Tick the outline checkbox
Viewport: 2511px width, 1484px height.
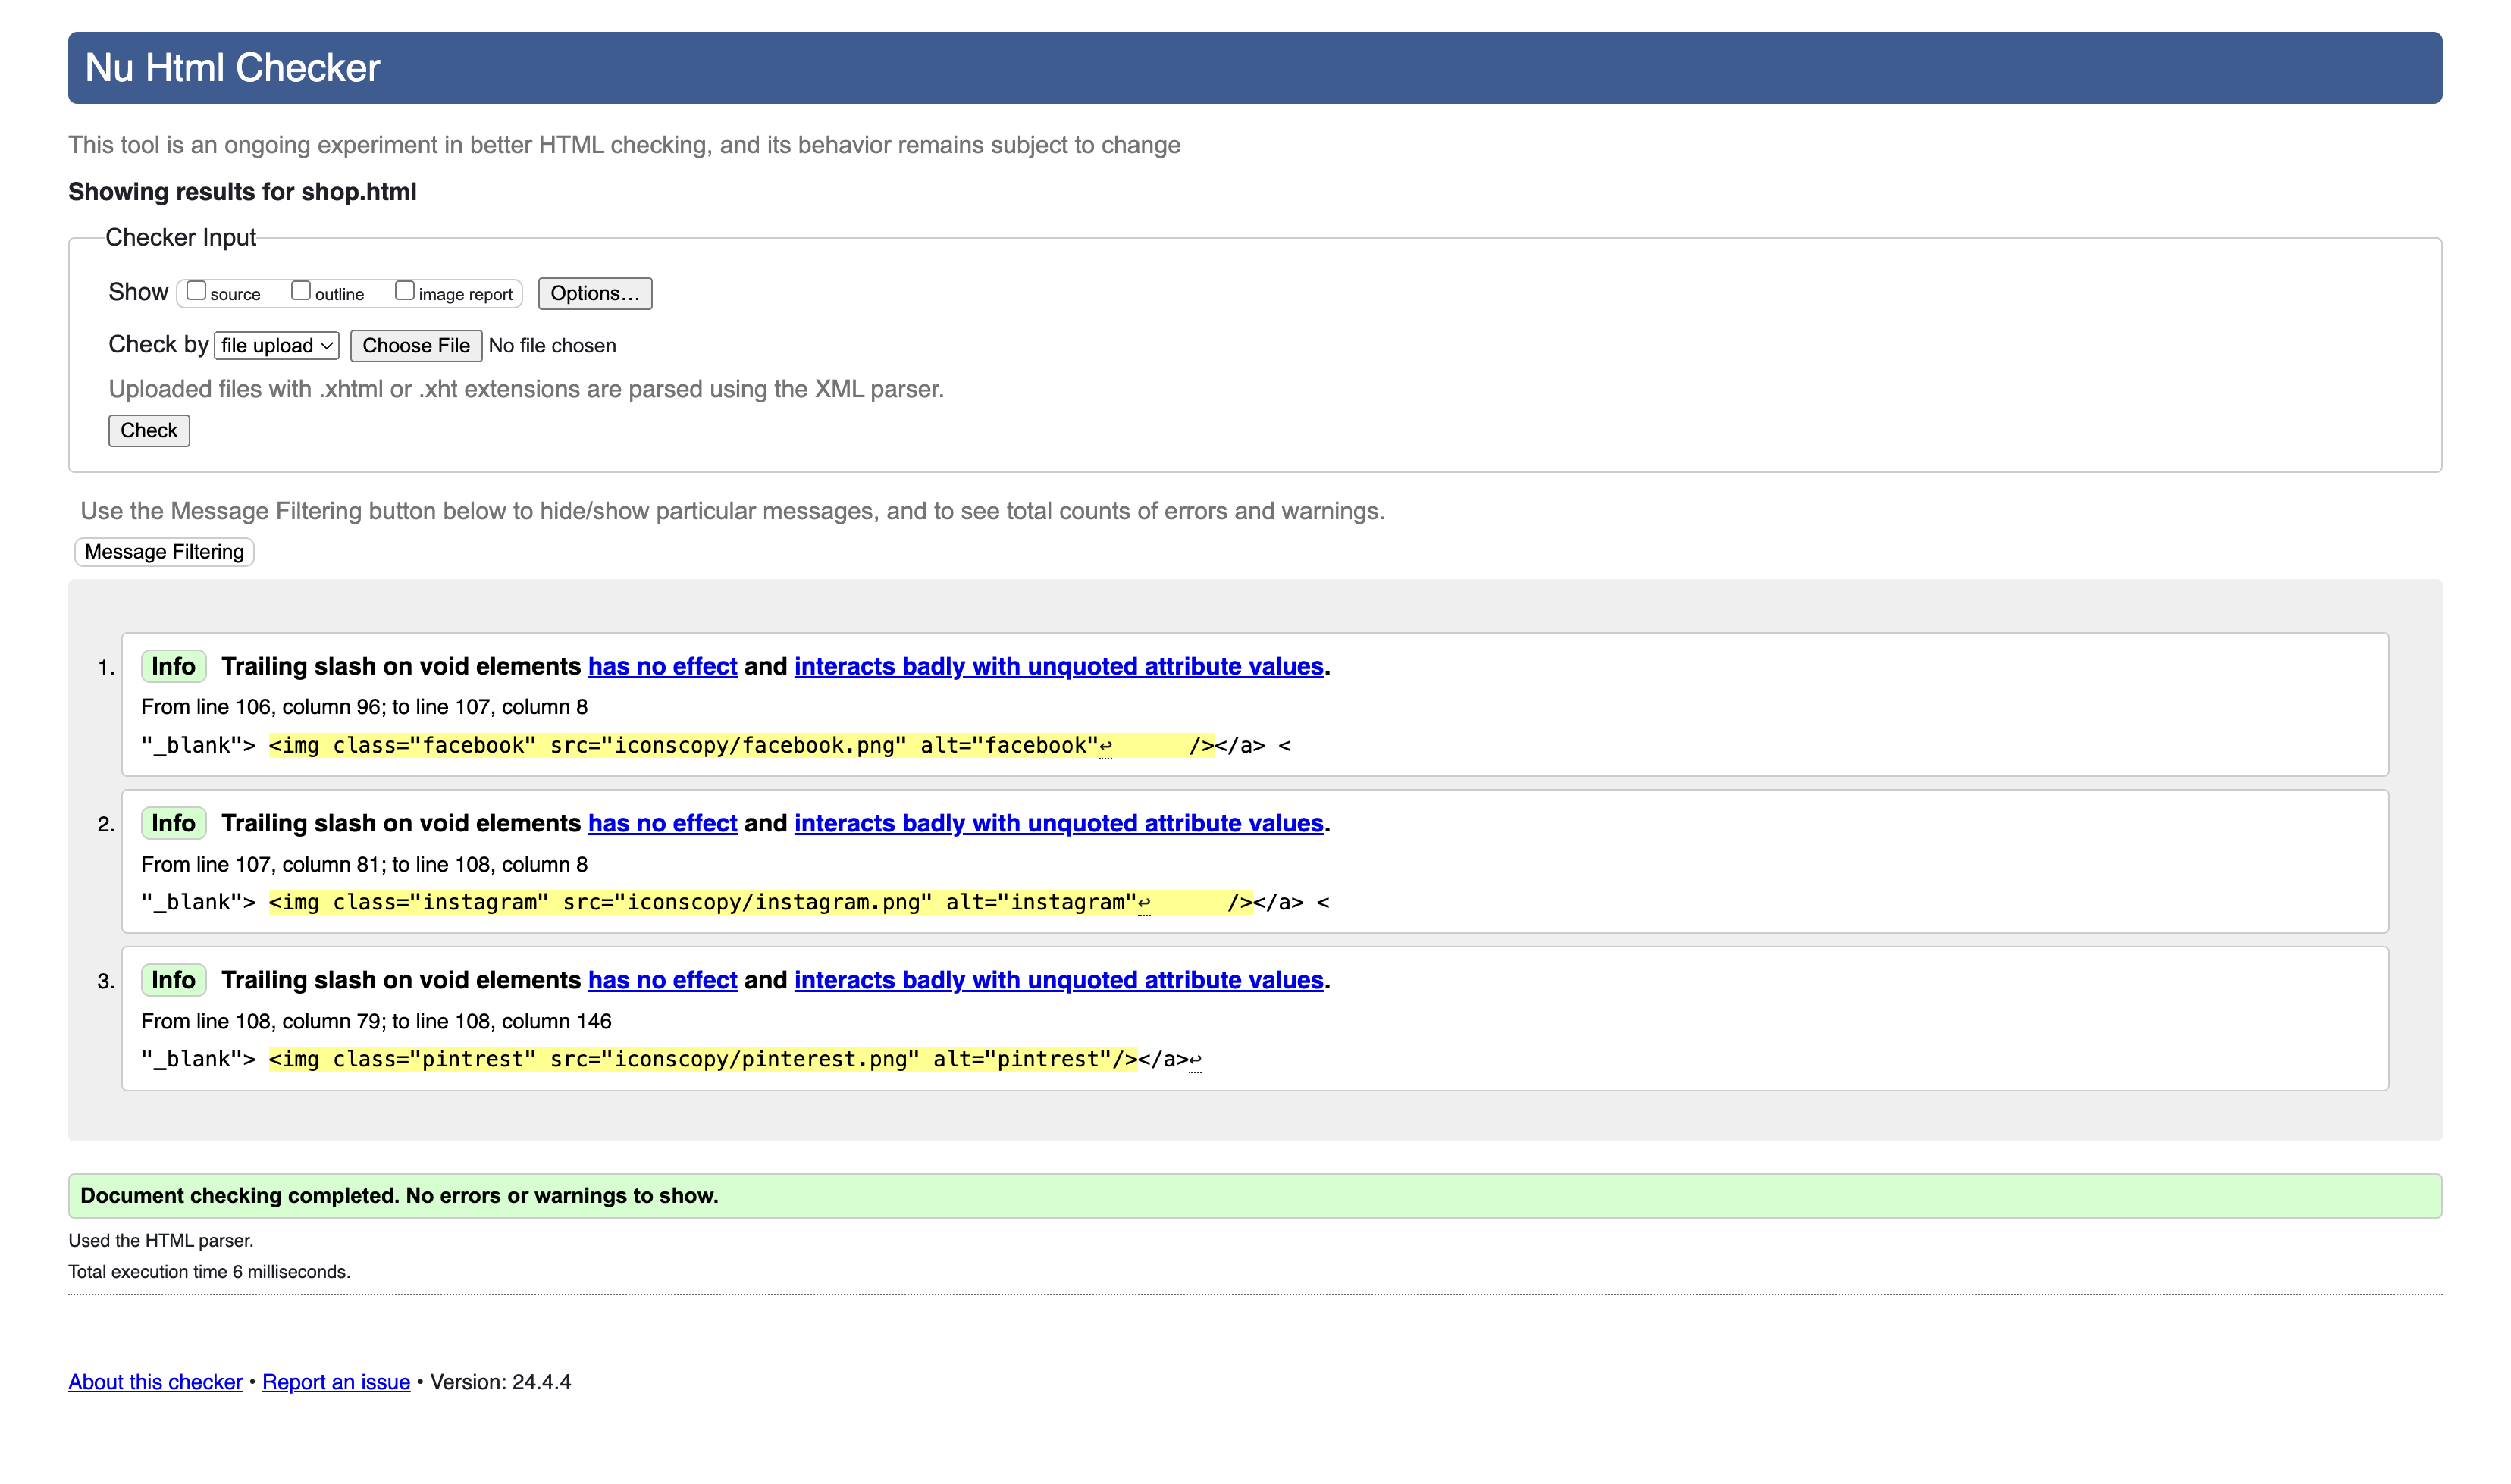[x=300, y=291]
